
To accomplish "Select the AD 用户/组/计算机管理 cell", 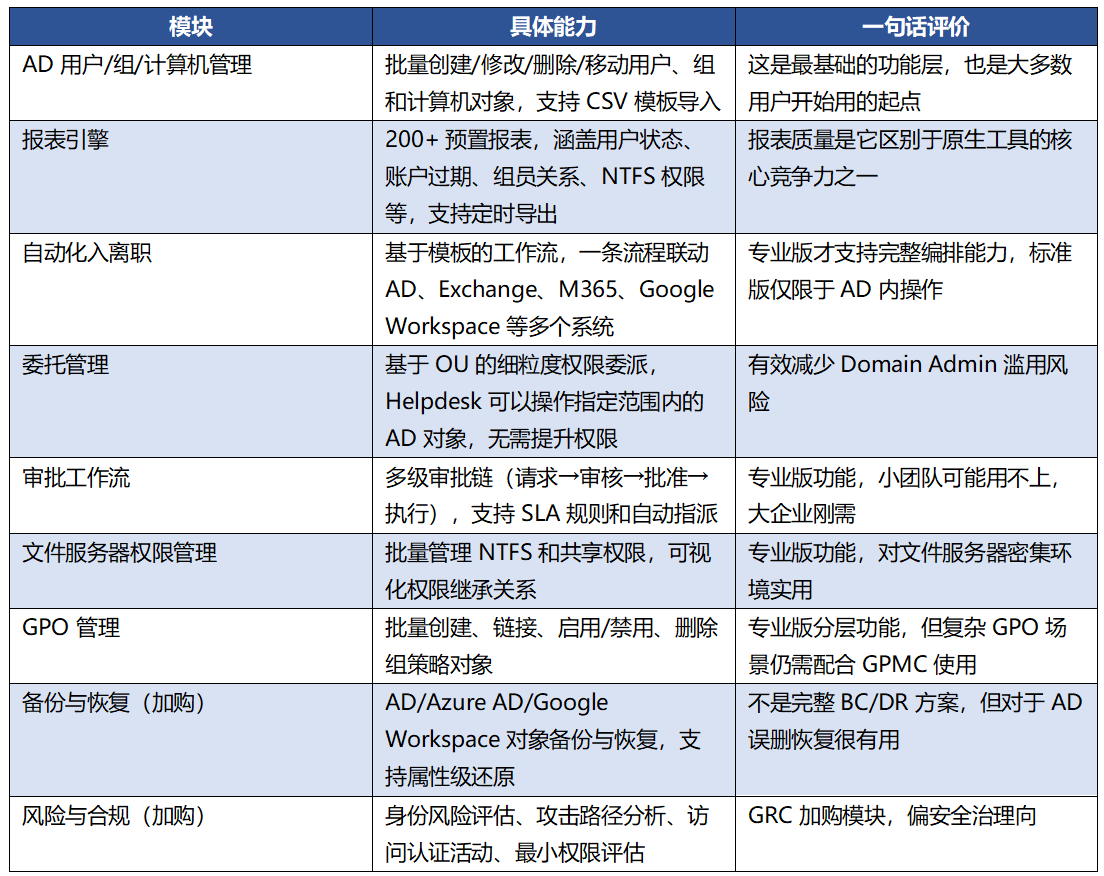I will 191,83.
